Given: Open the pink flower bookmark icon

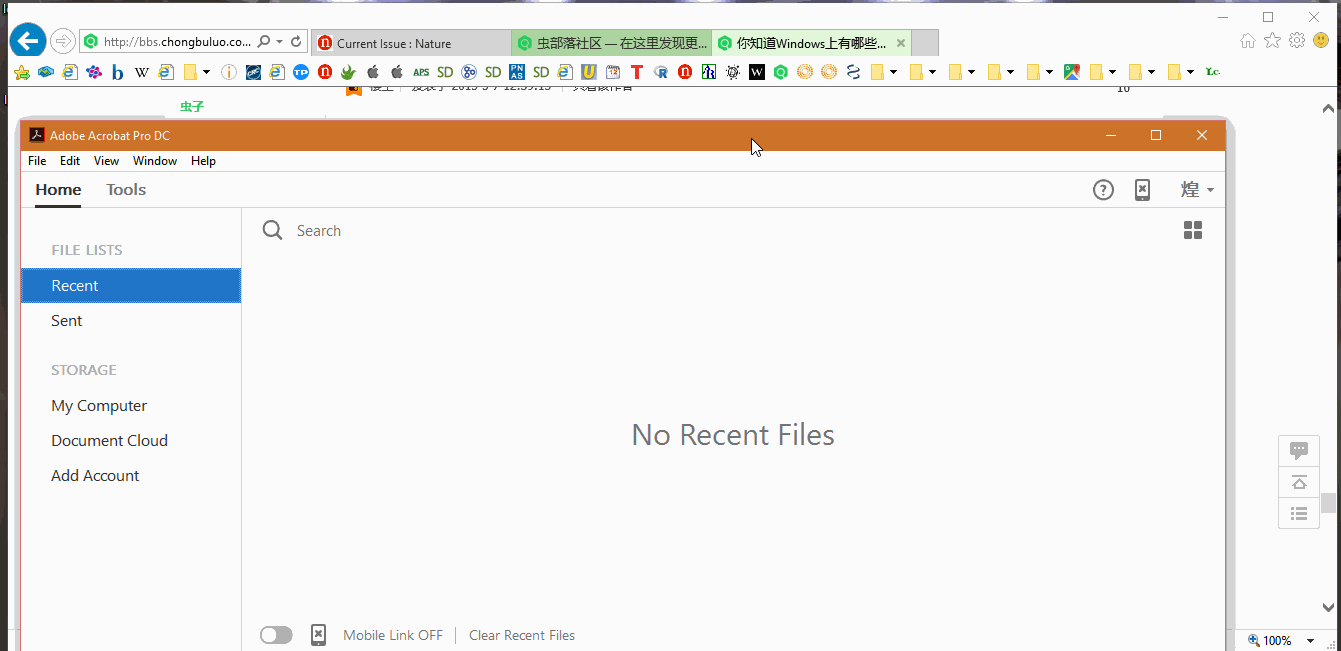Looking at the screenshot, I should [x=93, y=72].
